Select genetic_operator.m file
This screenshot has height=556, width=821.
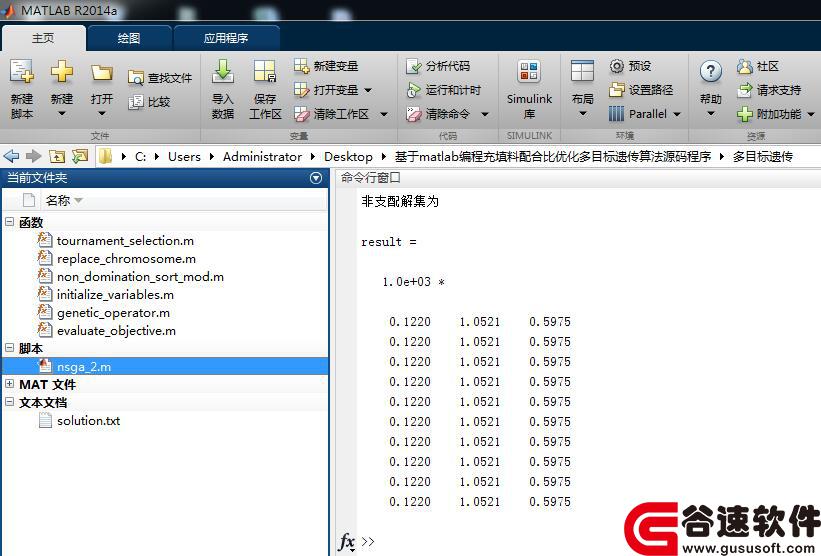tap(113, 313)
